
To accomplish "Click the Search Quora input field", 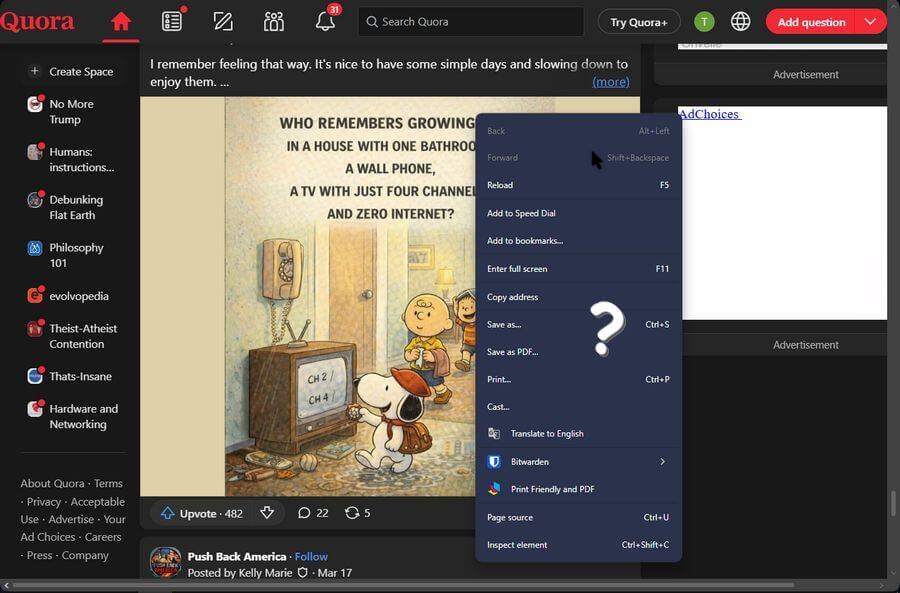I will click(x=470, y=22).
